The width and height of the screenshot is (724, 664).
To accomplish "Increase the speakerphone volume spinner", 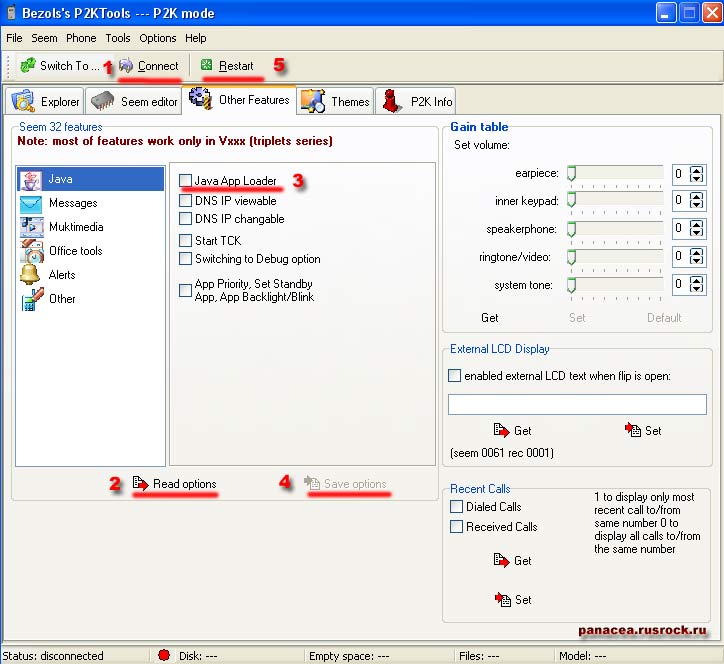I will 696,224.
